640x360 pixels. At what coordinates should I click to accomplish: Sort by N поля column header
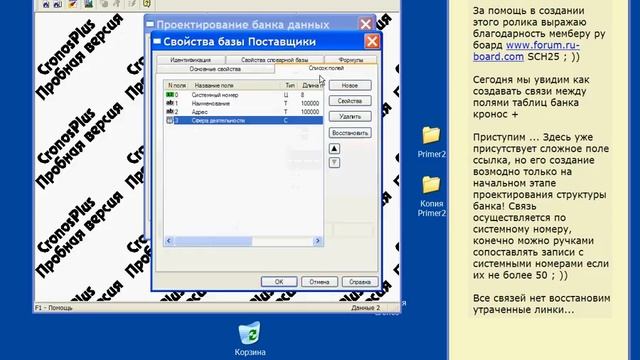(x=177, y=85)
